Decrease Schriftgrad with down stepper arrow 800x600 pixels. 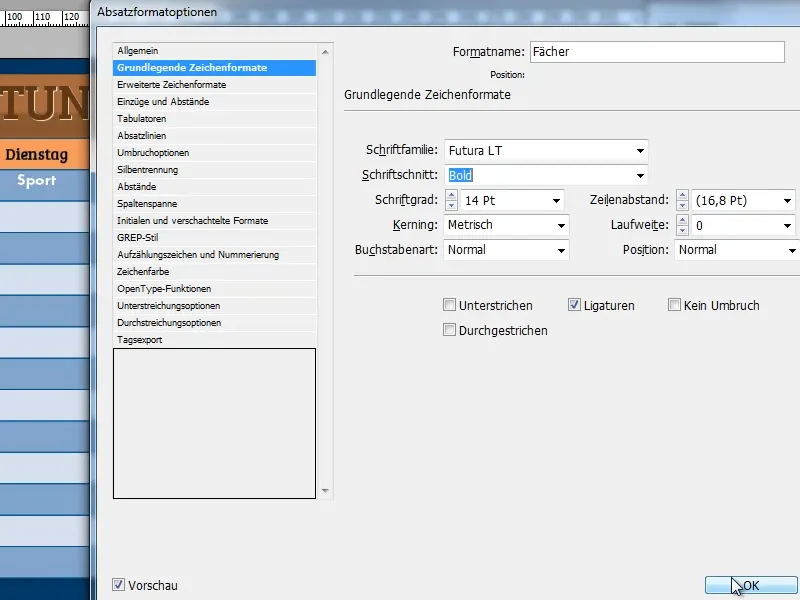pos(451,205)
